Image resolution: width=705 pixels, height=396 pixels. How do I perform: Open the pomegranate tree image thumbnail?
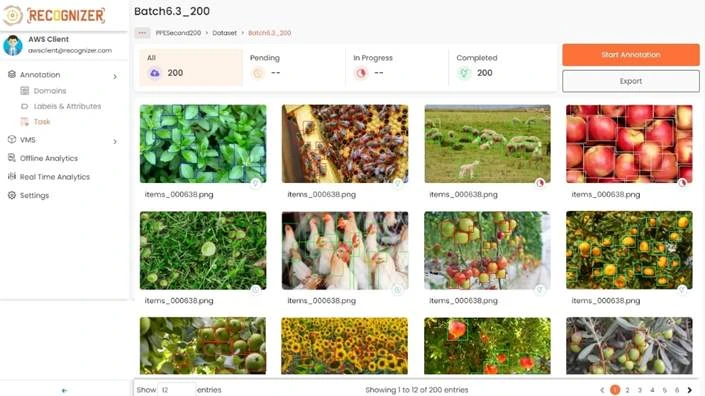[487, 346]
